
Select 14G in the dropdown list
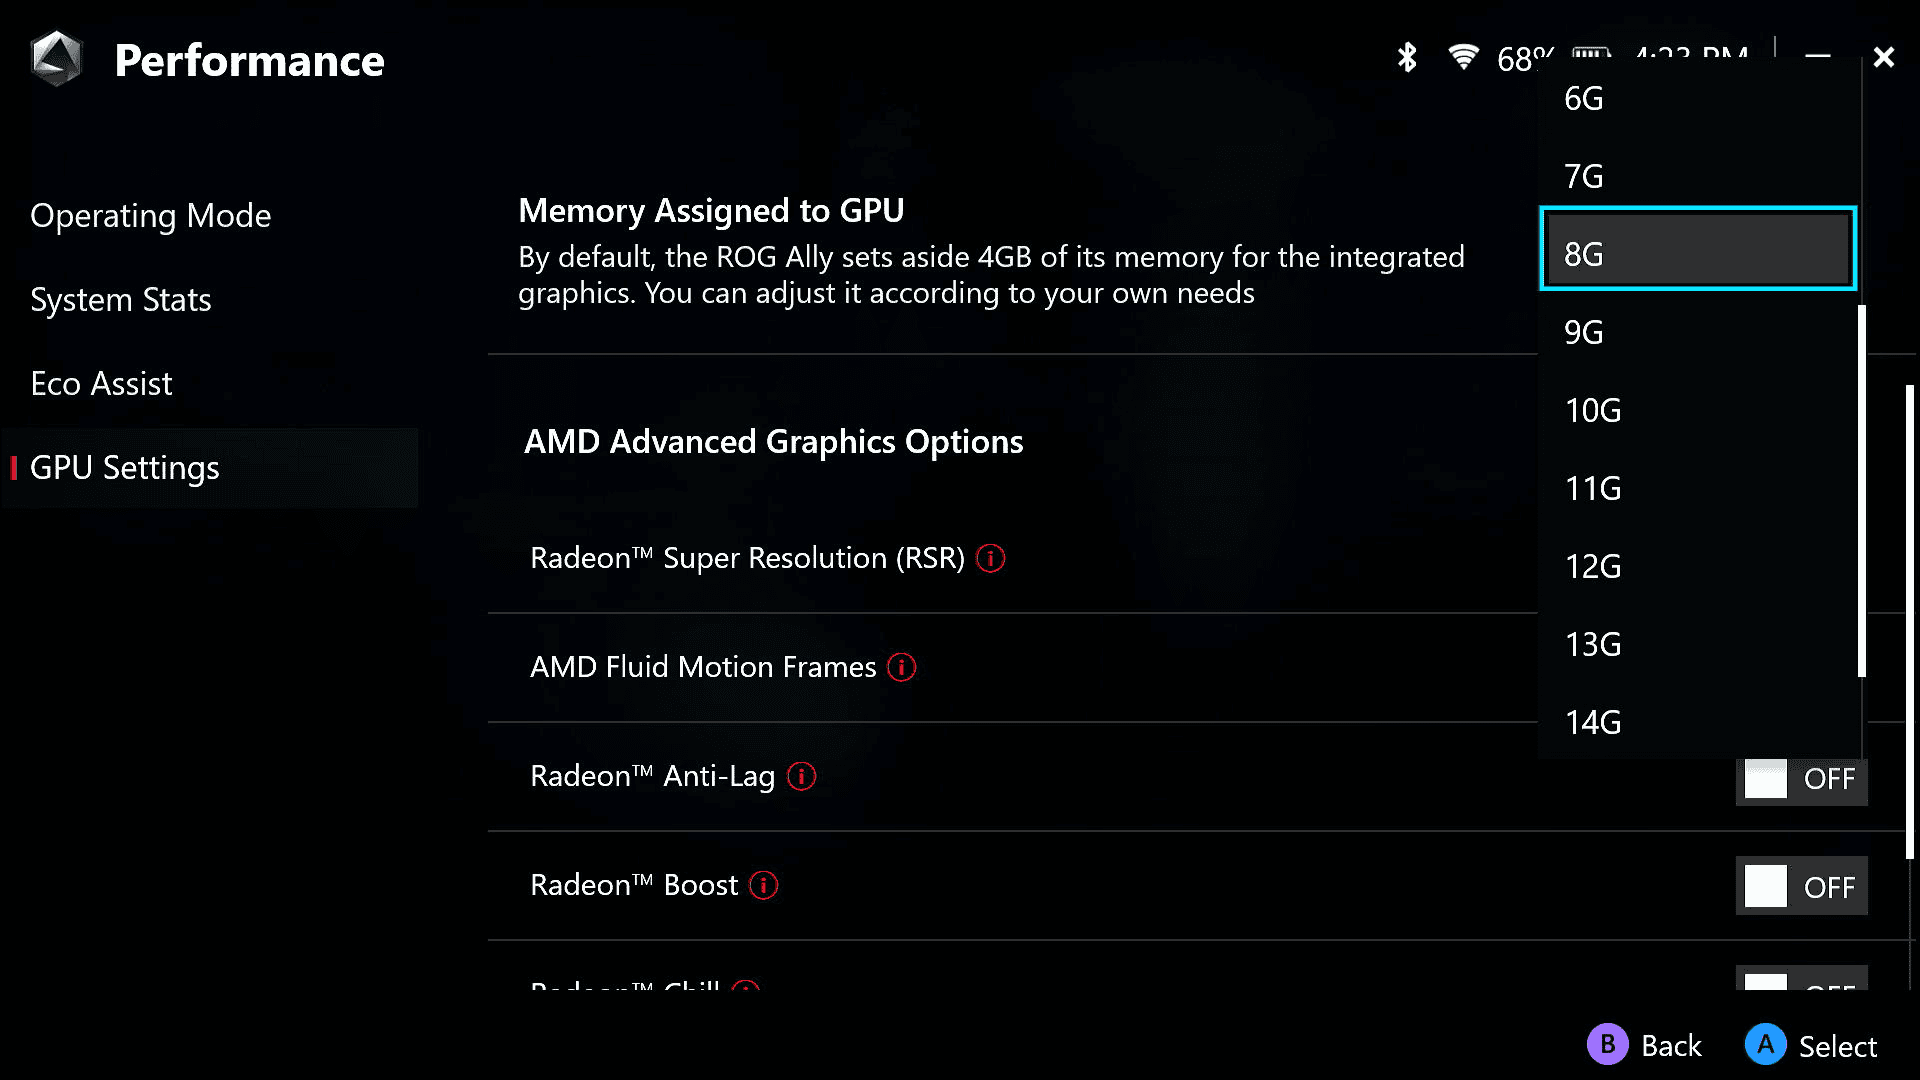coord(1697,722)
